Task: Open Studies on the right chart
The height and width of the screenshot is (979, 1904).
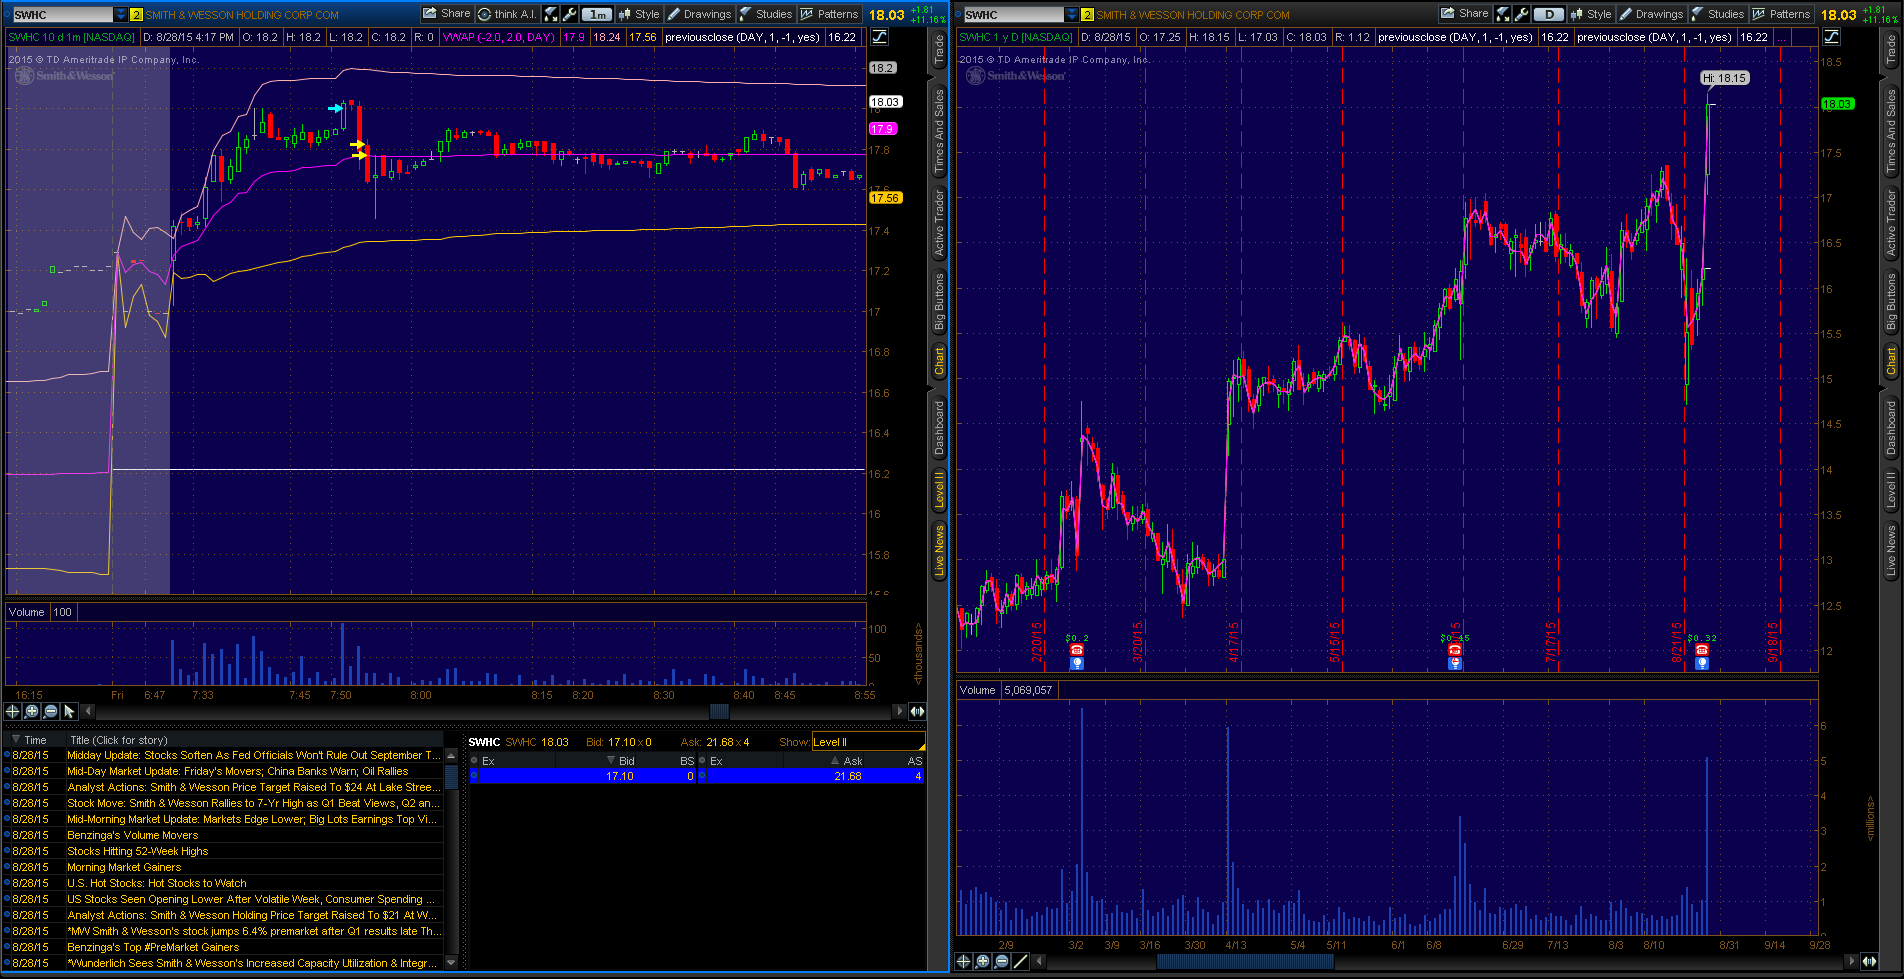Action: [x=1718, y=14]
